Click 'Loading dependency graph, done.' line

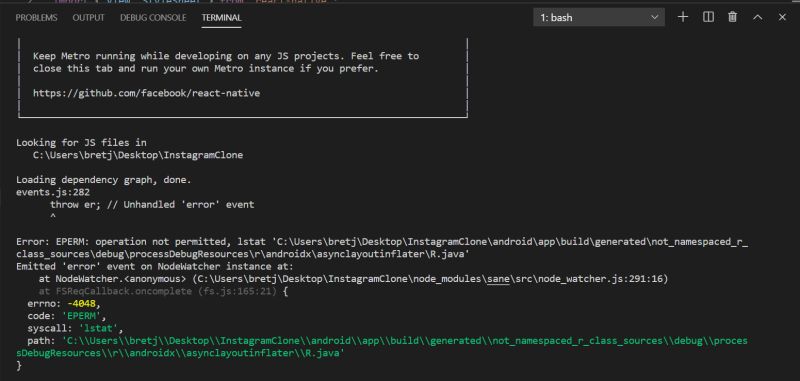104,180
